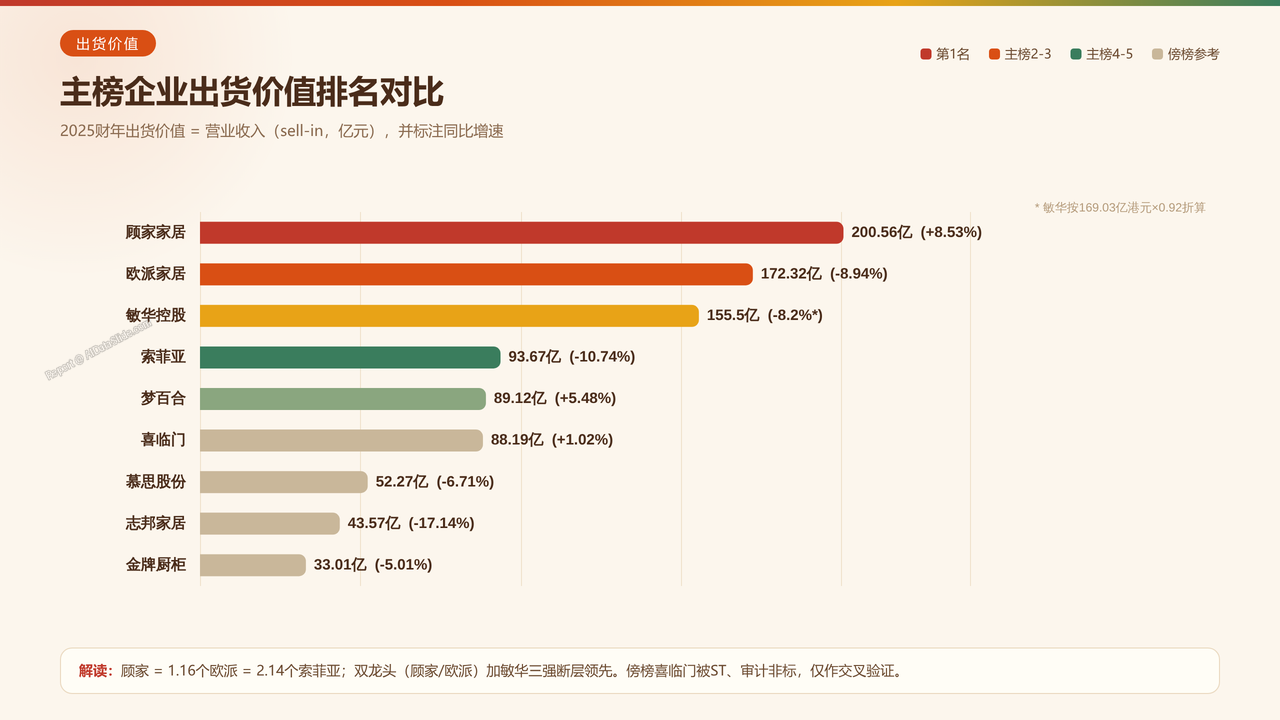Screen dimensions: 1280x720
Task: Click the 金牌厨柜 axis label
Action: [156, 565]
